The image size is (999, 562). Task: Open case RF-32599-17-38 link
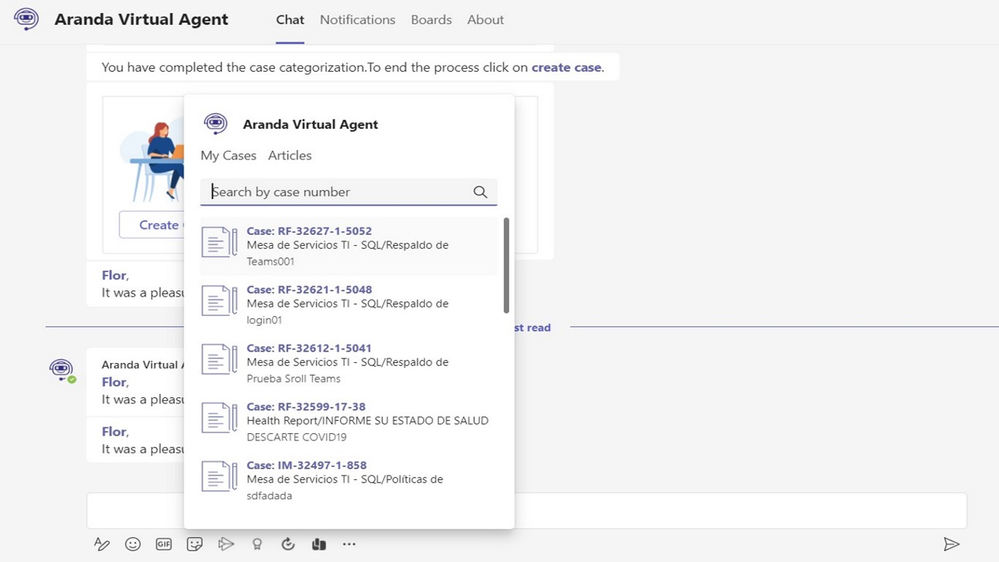(306, 407)
